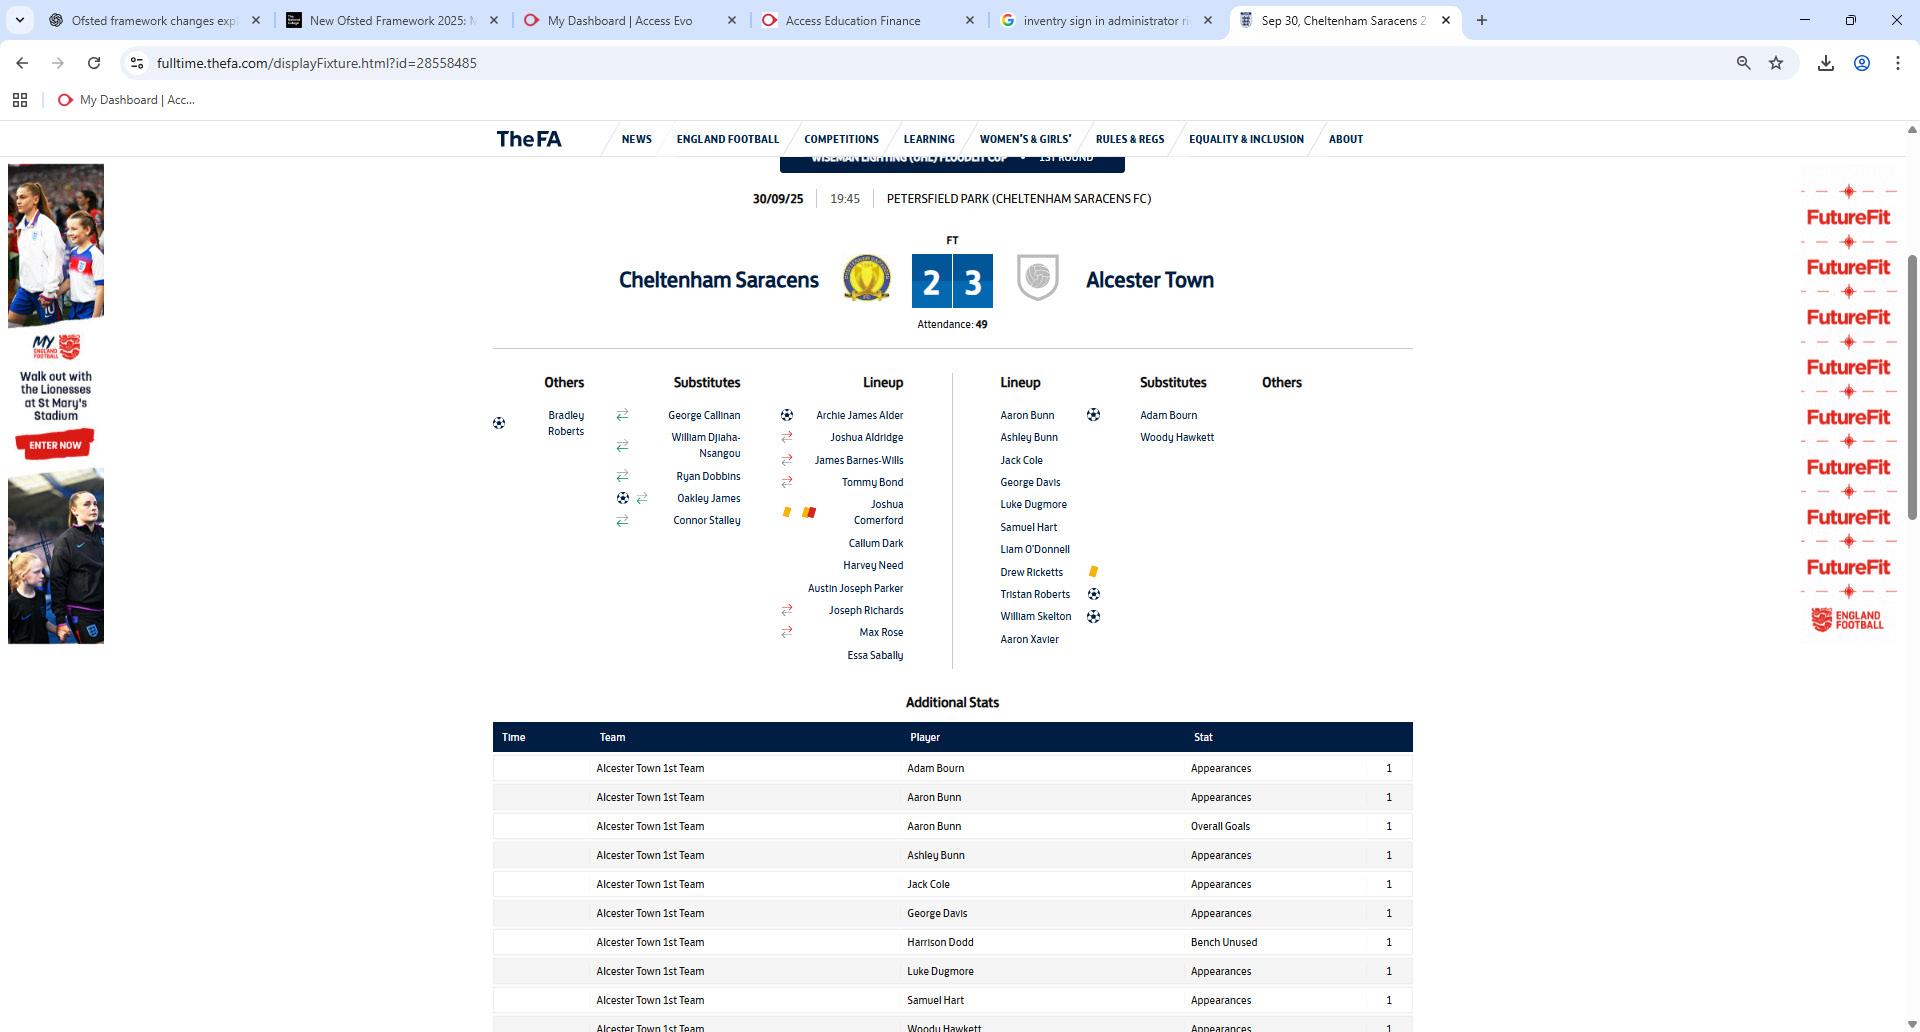Viewport: 1920px width, 1032px height.
Task: Open the NEWS menu
Action: [x=637, y=139]
